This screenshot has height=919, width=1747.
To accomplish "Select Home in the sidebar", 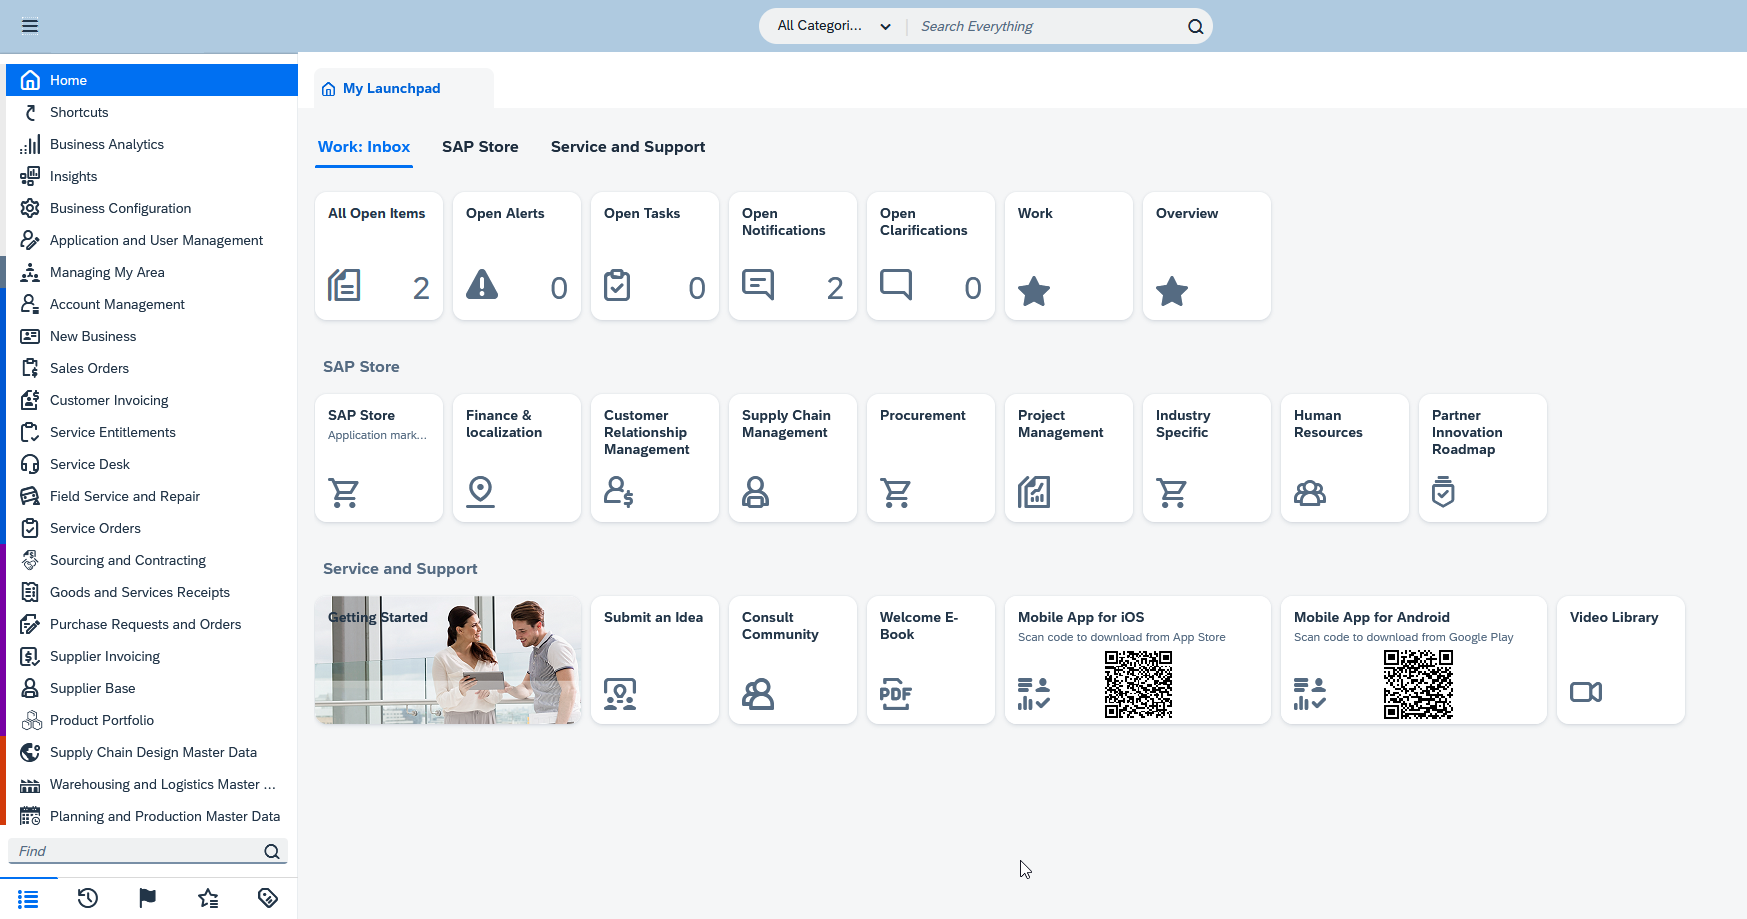I will 152,80.
